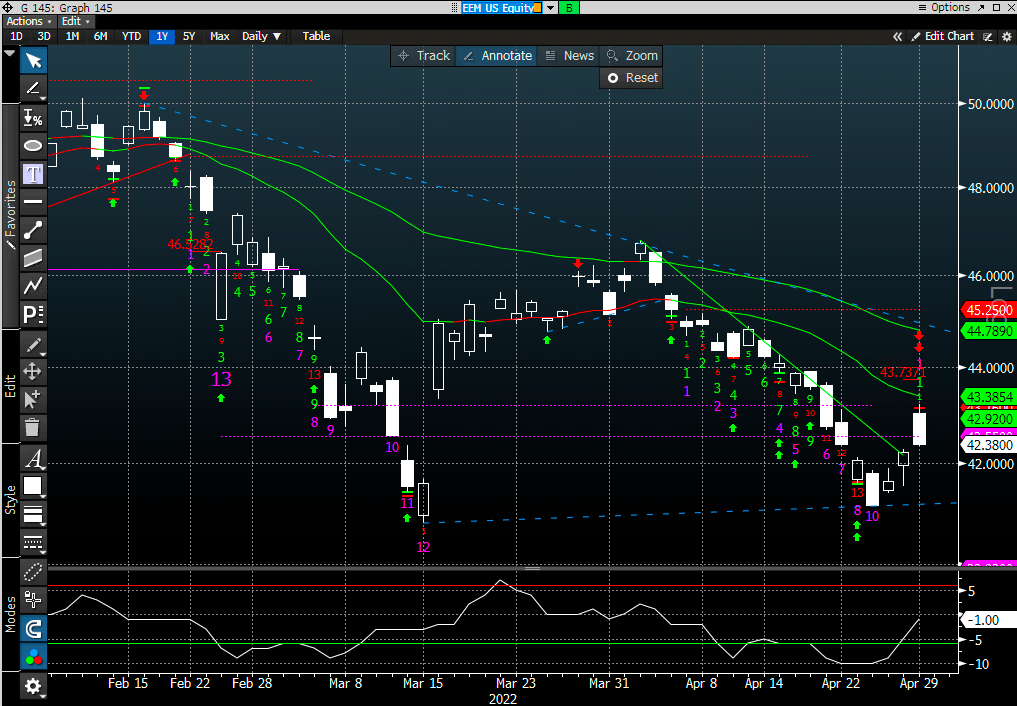Click the 46.5282 red price annotation
Image resolution: width=1017 pixels, height=706 pixels.
[190, 244]
